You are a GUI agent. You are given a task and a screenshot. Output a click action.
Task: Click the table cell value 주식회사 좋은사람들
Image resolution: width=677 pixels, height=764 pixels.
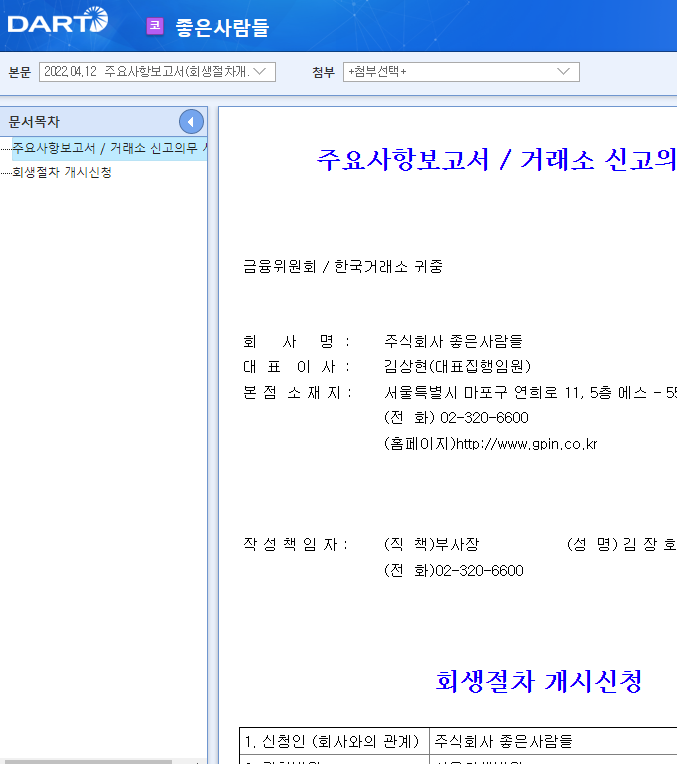point(503,742)
